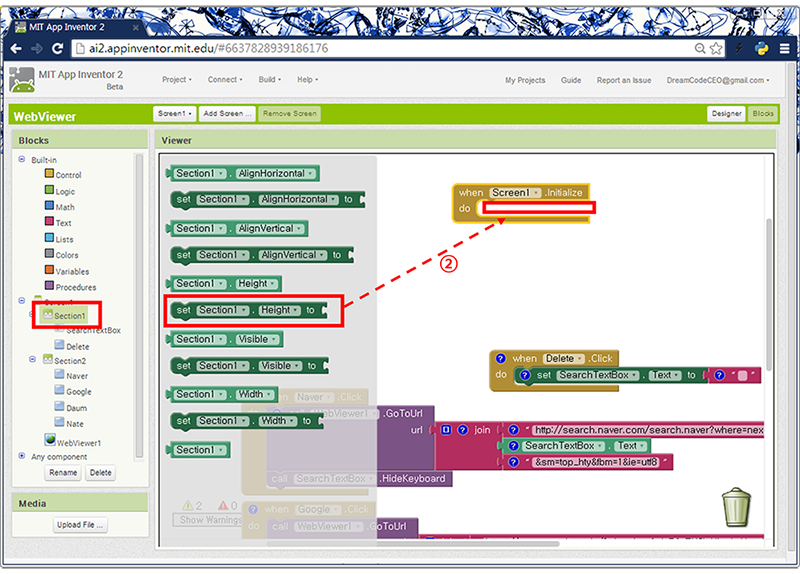The height and width of the screenshot is (574, 800).
Task: Open the Screen1 dropdown button
Action: tap(174, 113)
